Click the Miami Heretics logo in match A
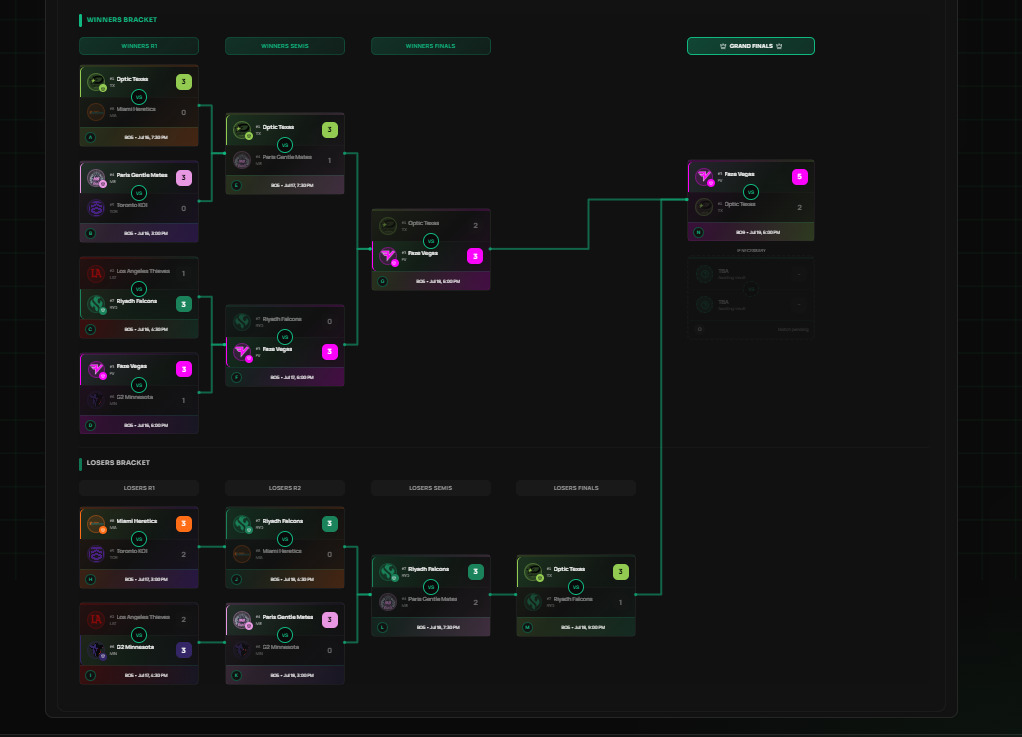The image size is (1022, 737). tap(96, 112)
